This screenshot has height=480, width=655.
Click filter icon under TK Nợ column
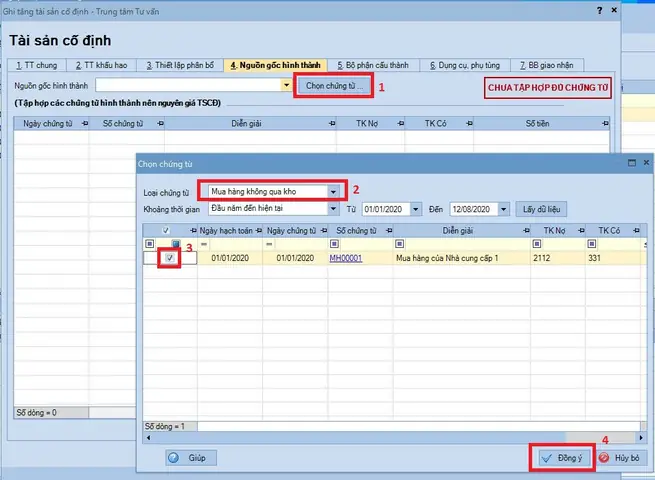click(547, 243)
